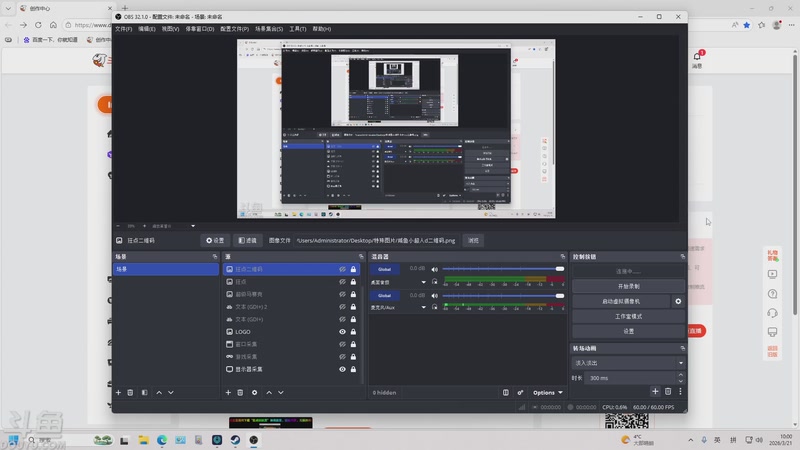Undock the Controls panel with its float icon
The image size is (800, 450).
tap(682, 256)
